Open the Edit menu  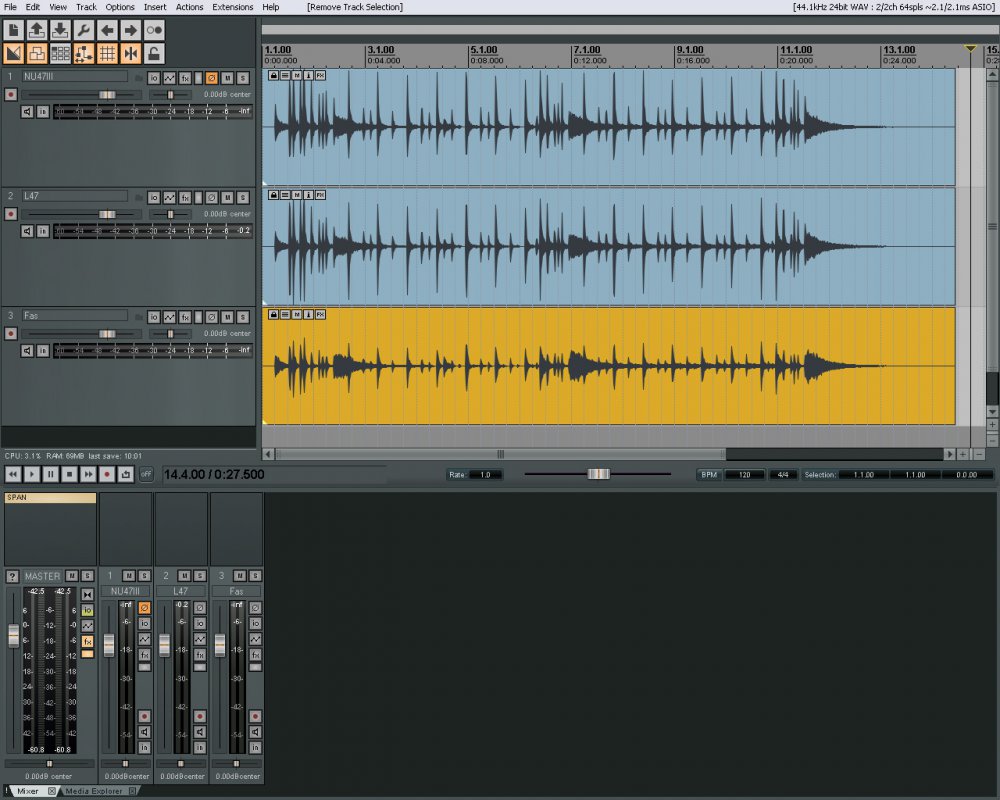[33, 7]
